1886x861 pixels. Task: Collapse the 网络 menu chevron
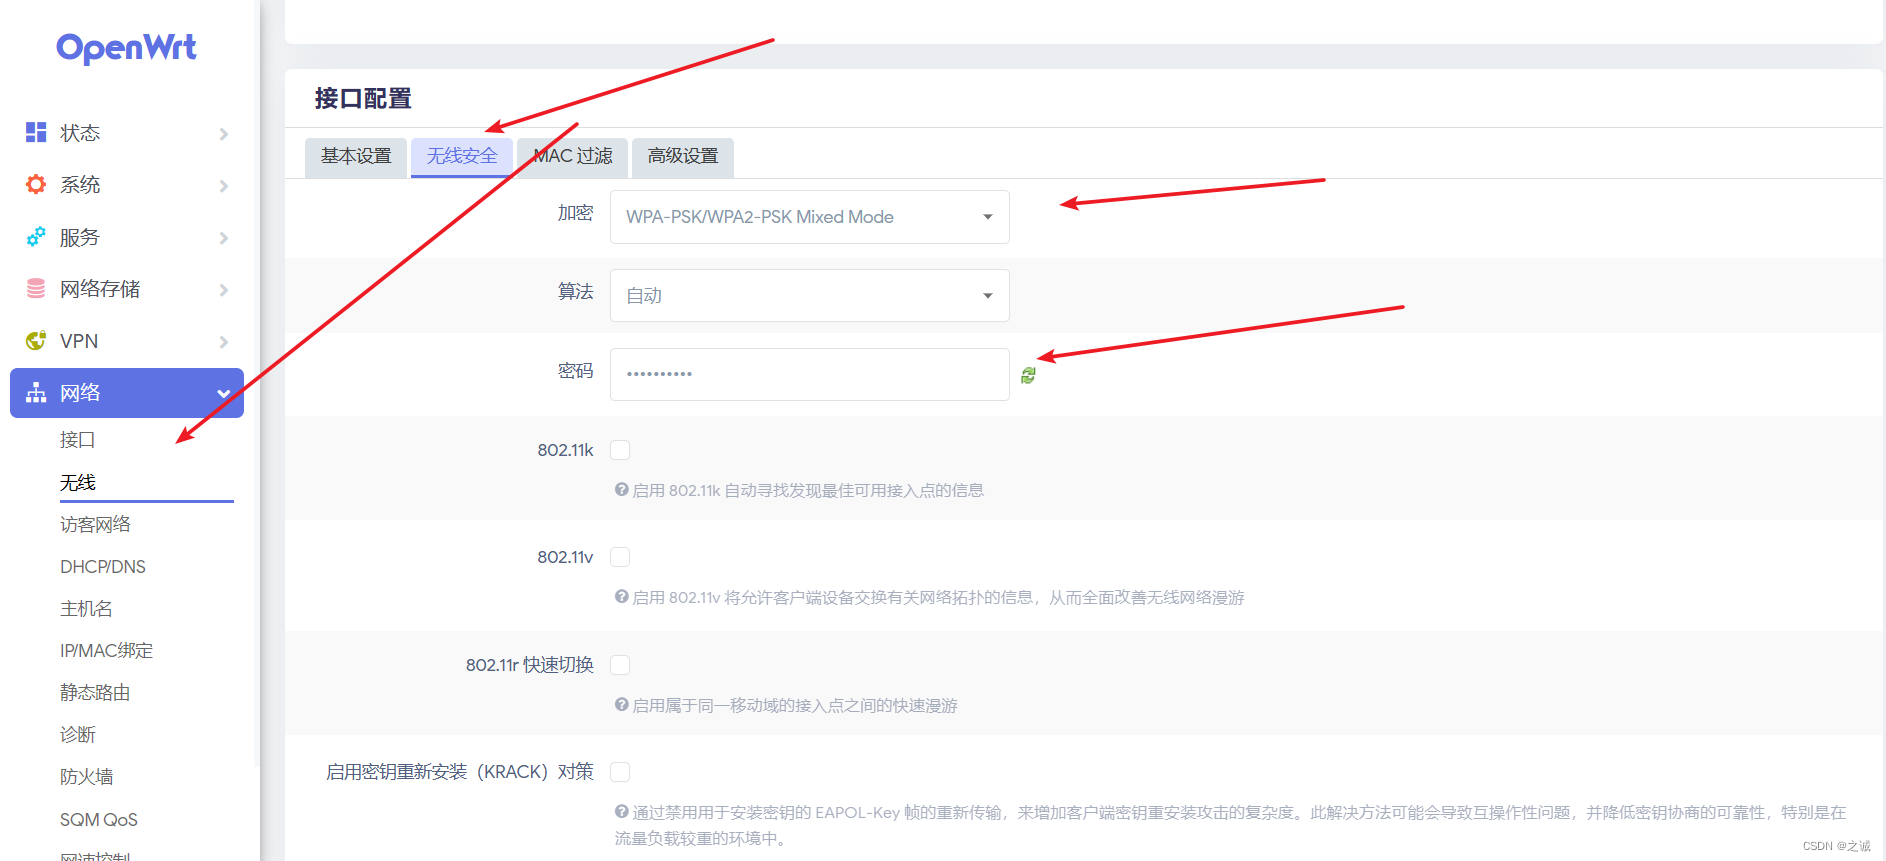[224, 394]
